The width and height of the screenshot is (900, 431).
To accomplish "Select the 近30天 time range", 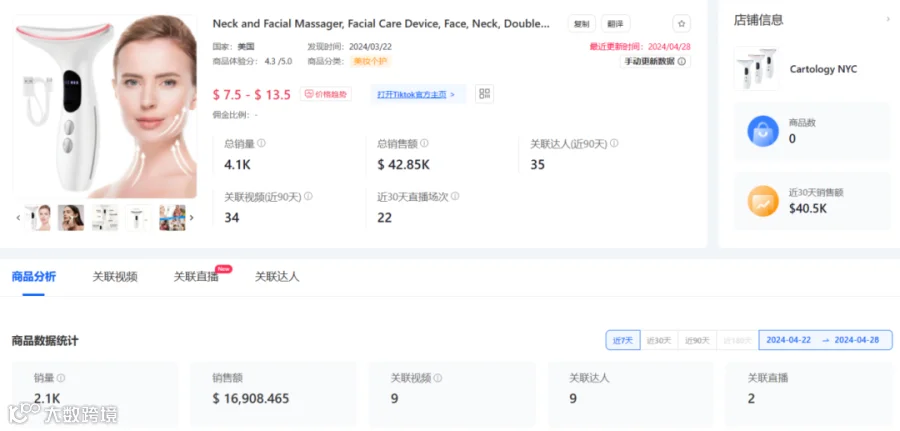I will click(659, 340).
